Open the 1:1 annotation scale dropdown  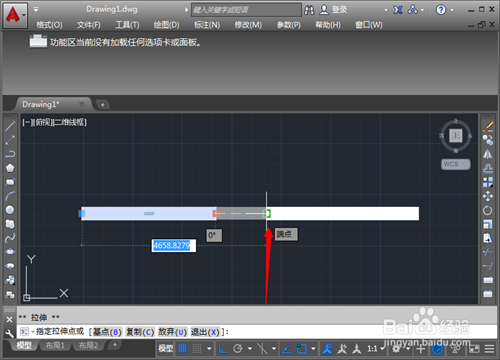376,349
